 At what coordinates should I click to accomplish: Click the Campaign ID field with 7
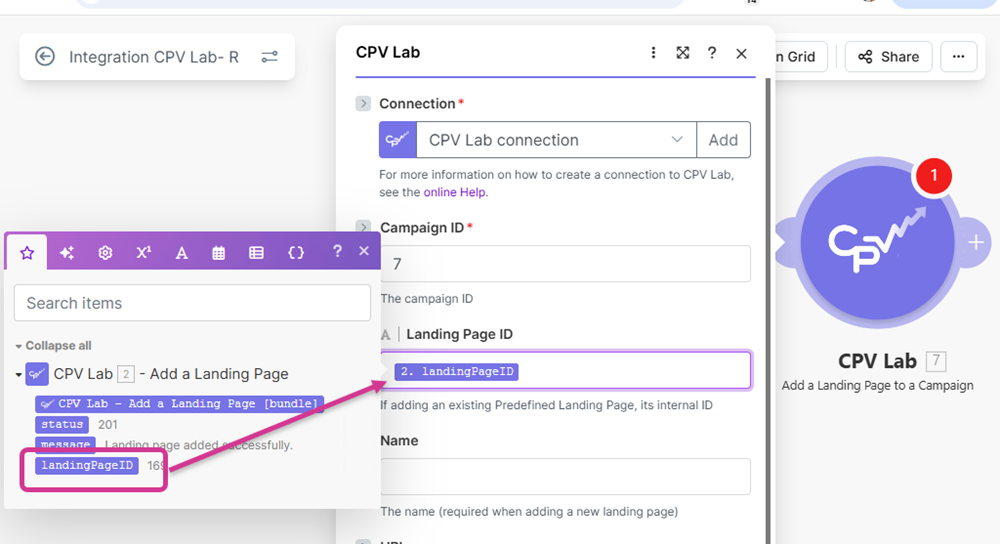[566, 263]
